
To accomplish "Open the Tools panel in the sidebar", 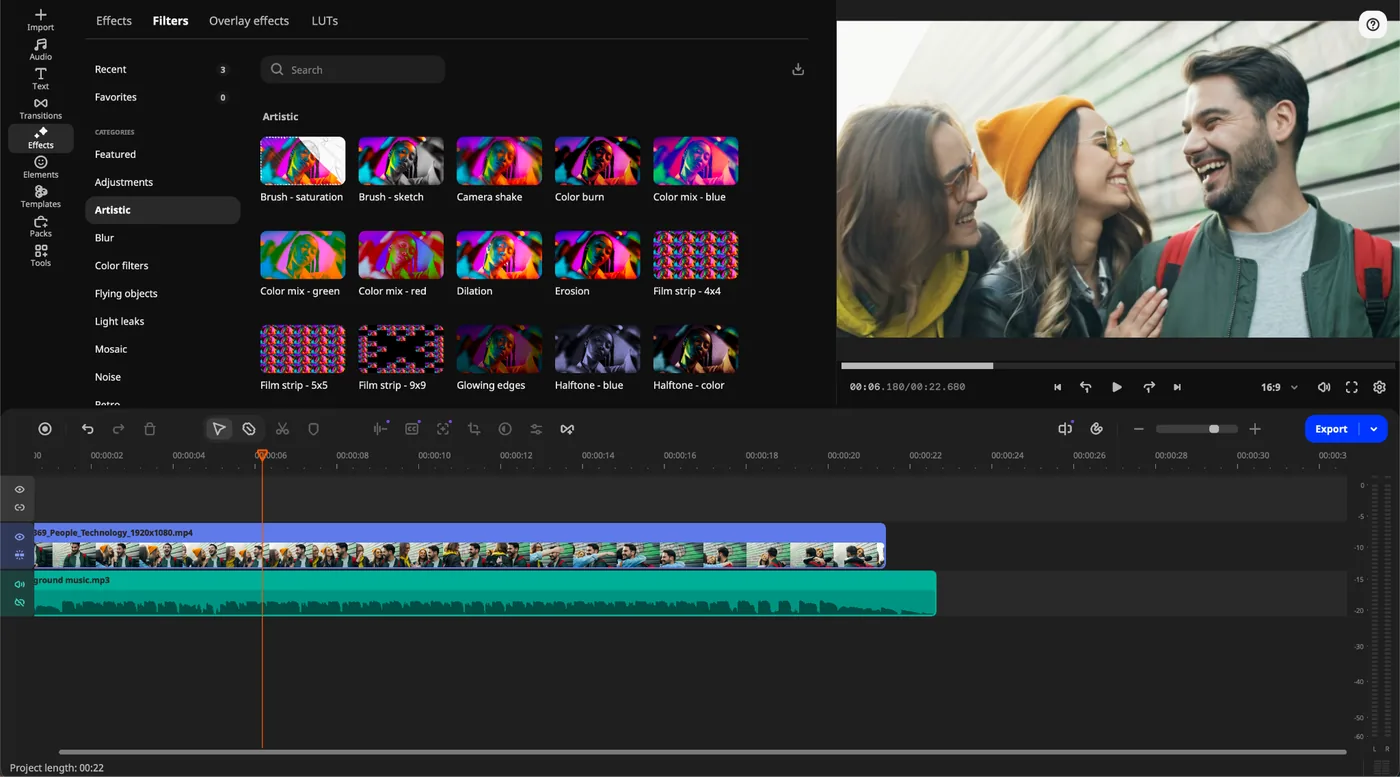I will pos(41,256).
